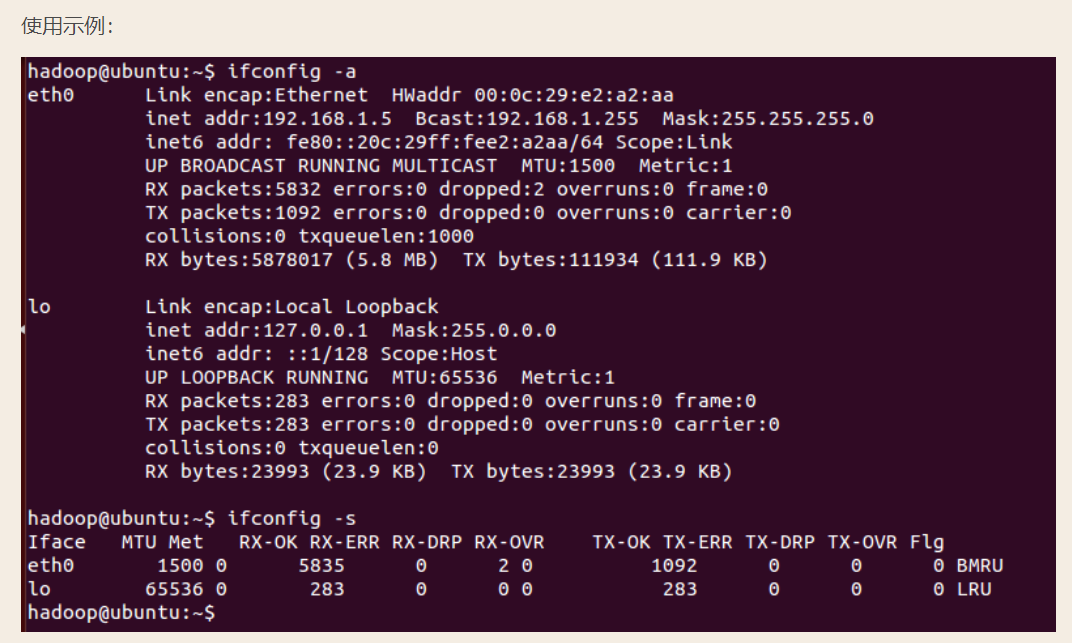Click the 'lo' interface label above inet 127.0.0.1
Image resolution: width=1072 pixels, height=643 pixels.
39,306
